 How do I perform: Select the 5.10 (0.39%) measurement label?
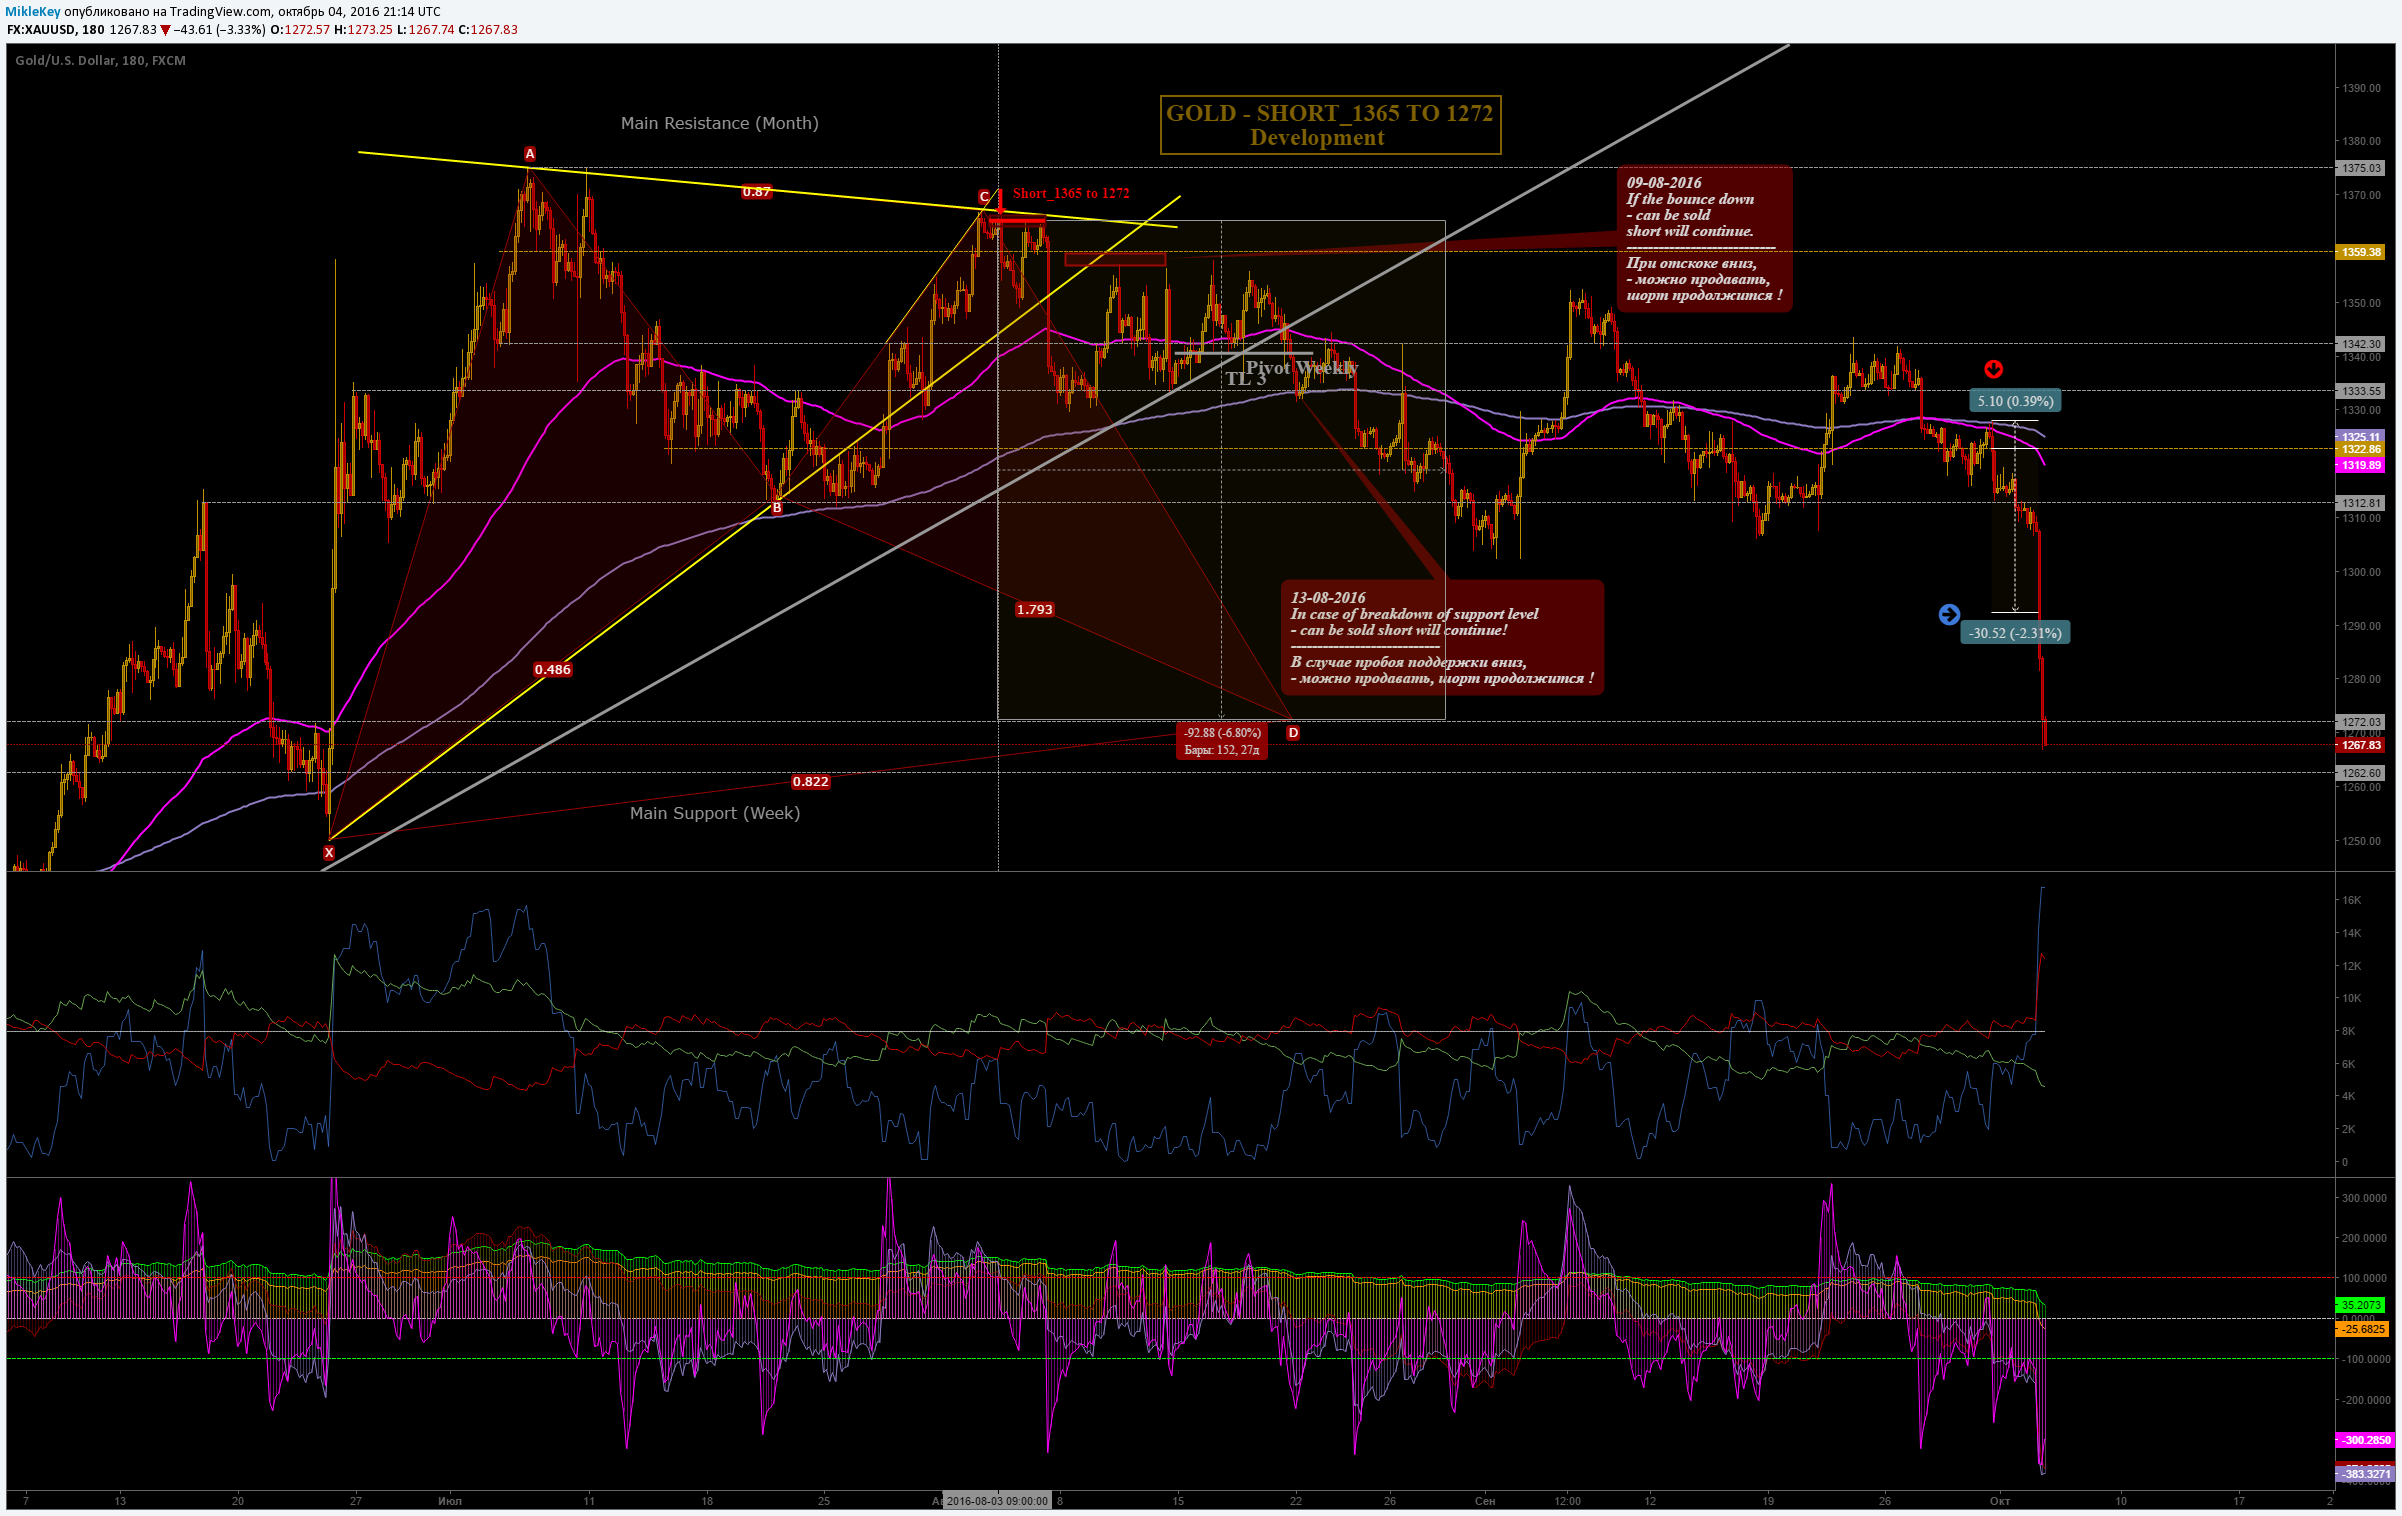(x=2015, y=401)
